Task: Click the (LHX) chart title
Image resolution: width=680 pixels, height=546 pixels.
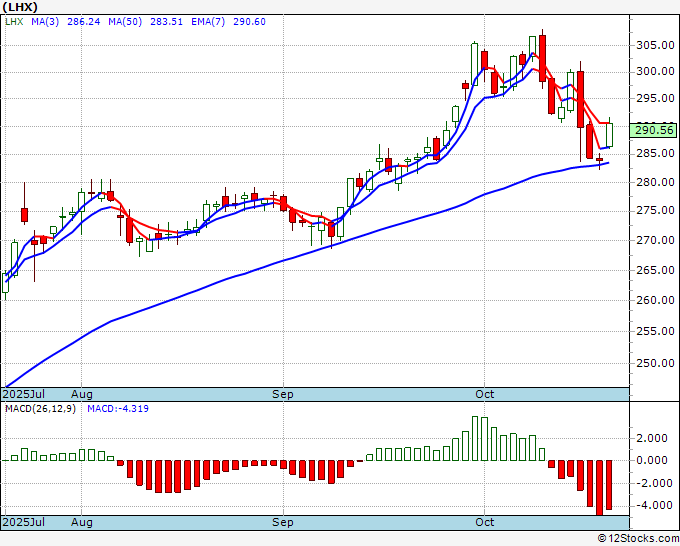Action: click(x=20, y=7)
